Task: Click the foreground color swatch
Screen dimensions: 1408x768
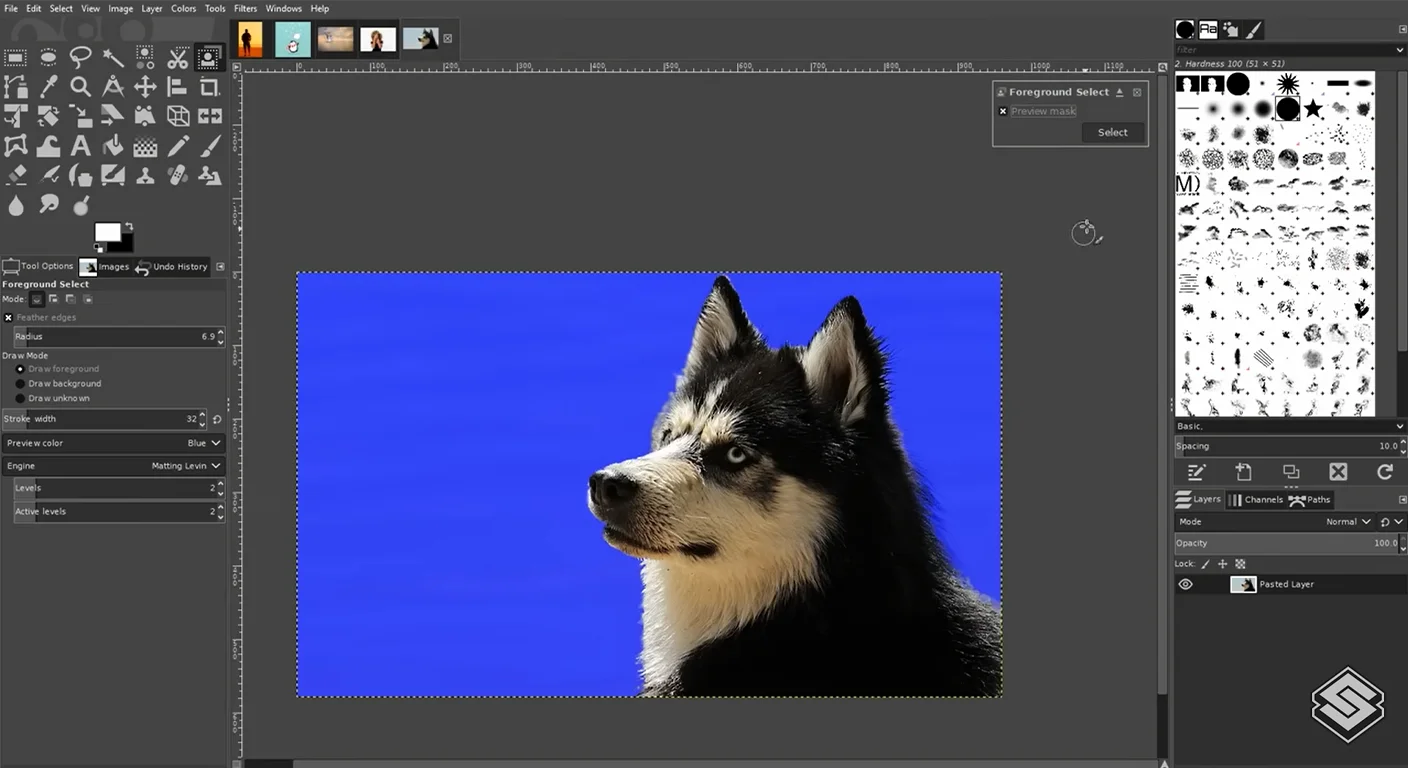Action: (107, 232)
